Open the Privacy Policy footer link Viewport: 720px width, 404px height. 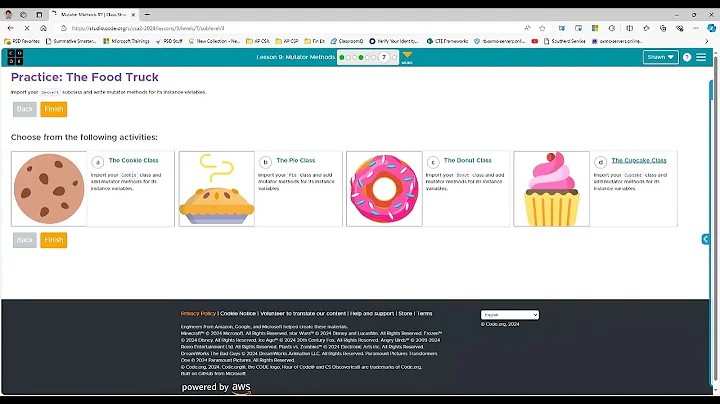pyautogui.click(x=198, y=314)
